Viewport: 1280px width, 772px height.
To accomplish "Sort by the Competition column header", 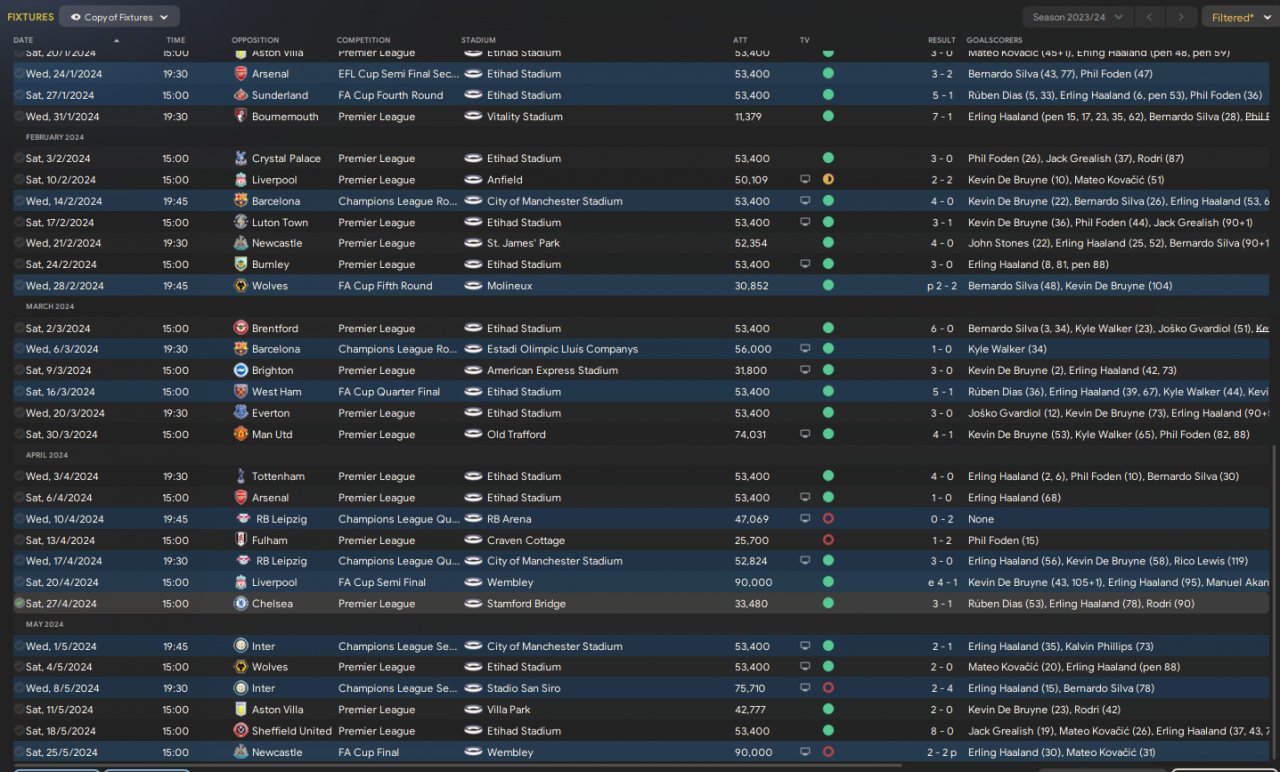I will 364,40.
